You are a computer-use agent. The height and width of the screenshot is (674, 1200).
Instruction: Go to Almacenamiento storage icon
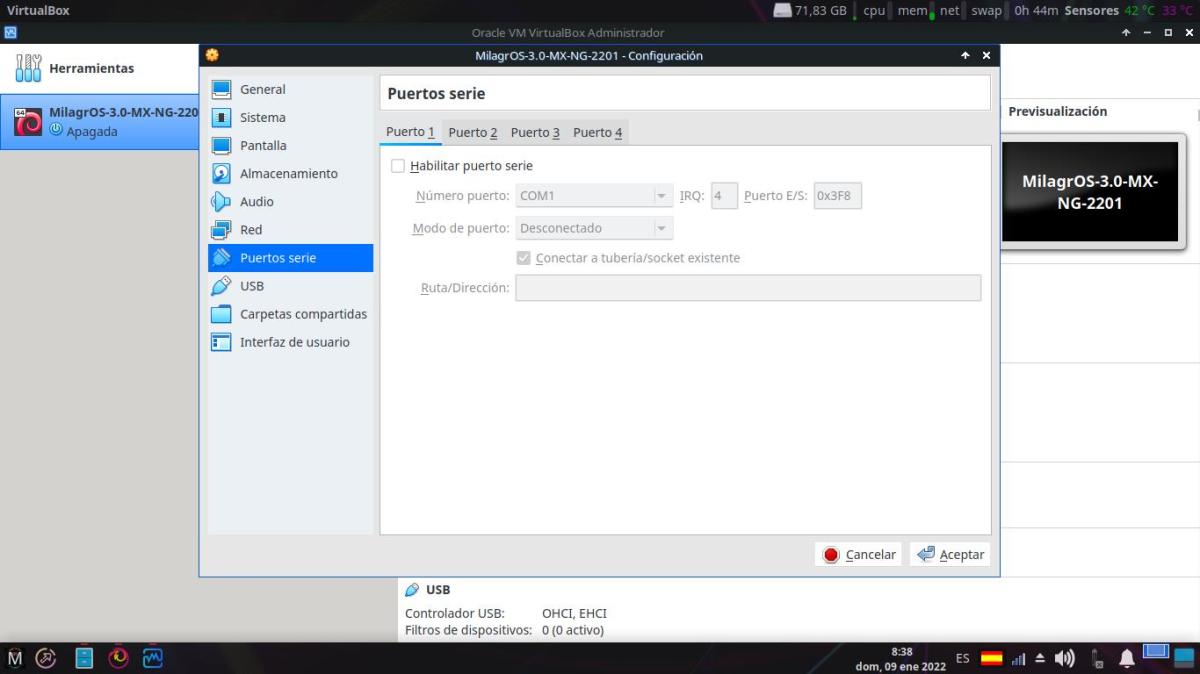221,174
